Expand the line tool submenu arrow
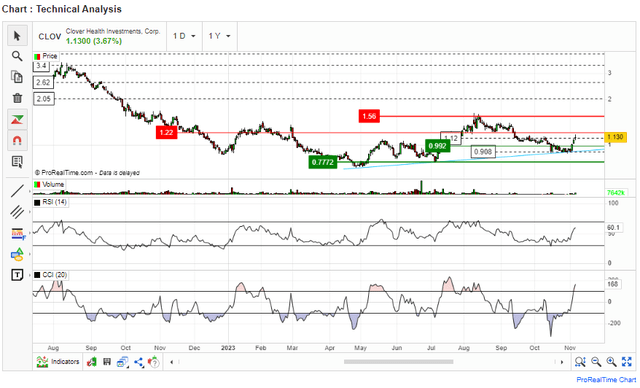The height and width of the screenshot is (388, 640). pyautogui.click(x=30, y=191)
